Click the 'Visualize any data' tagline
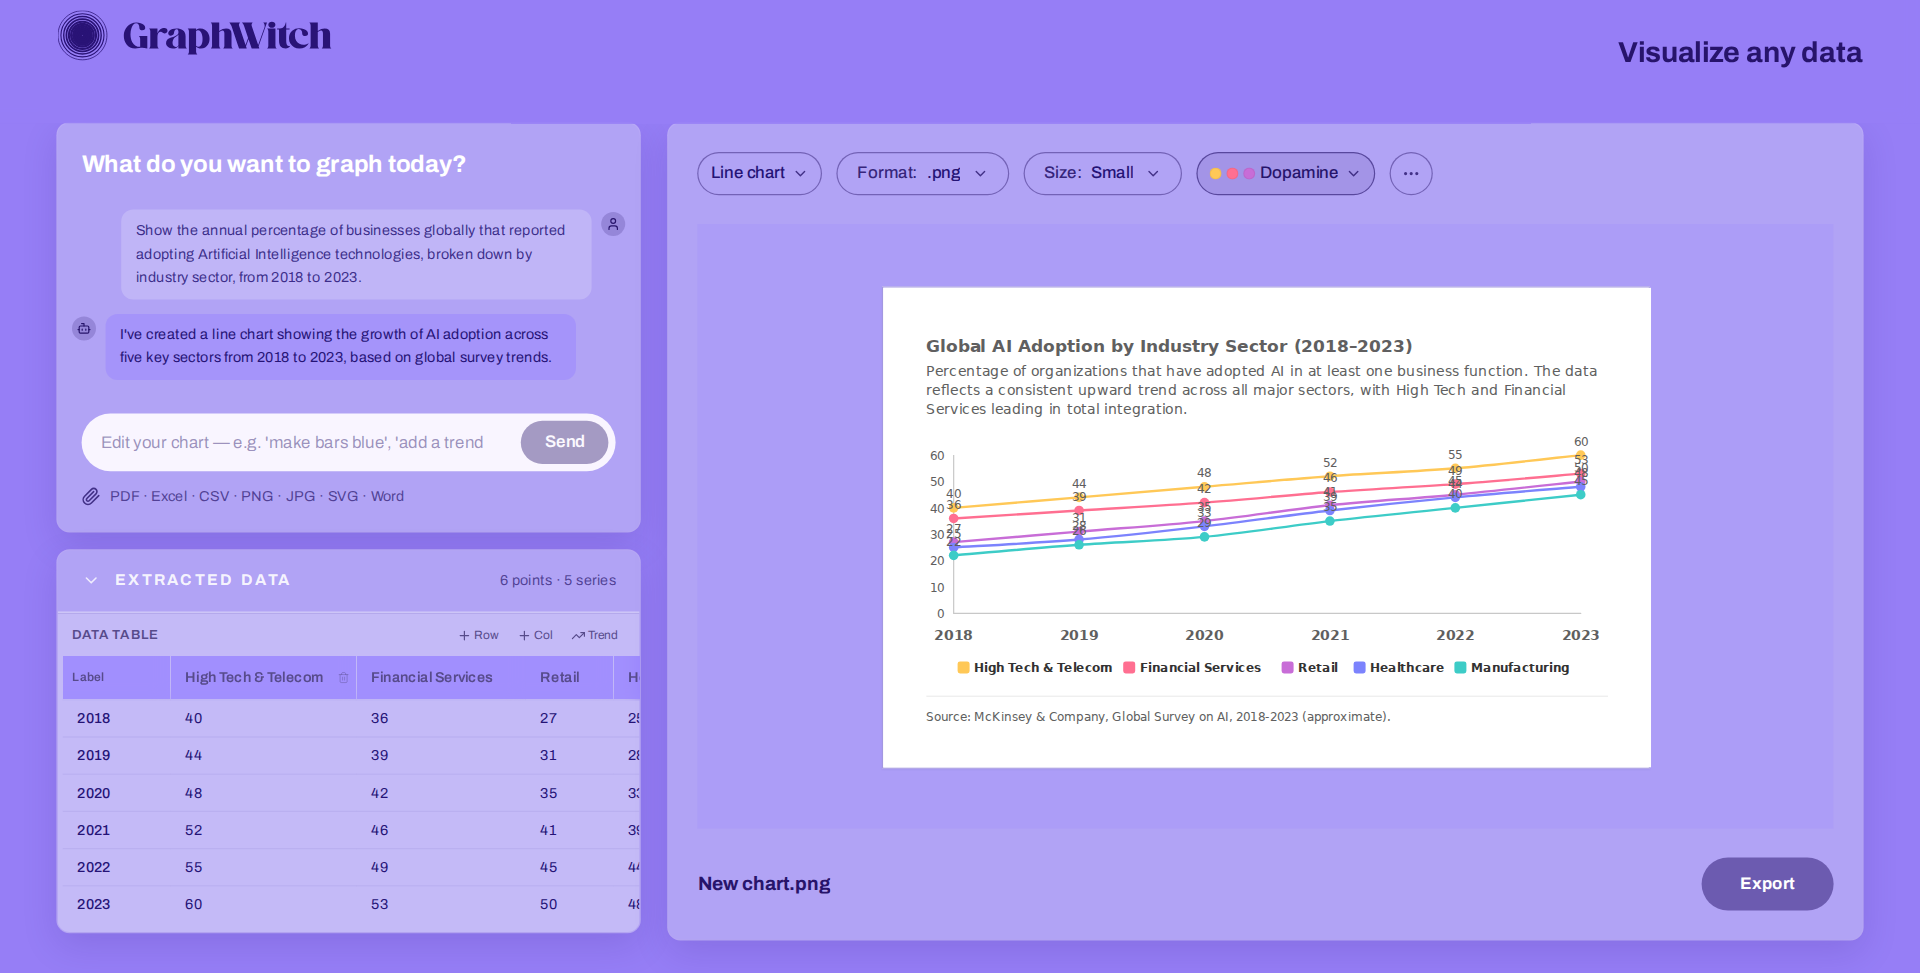The width and height of the screenshot is (1920, 973). [x=1740, y=52]
